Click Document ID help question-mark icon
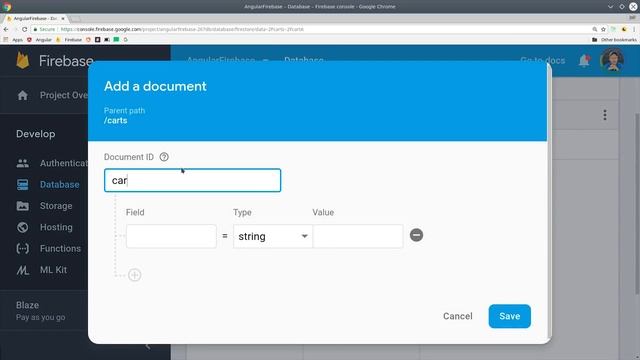 tap(164, 157)
